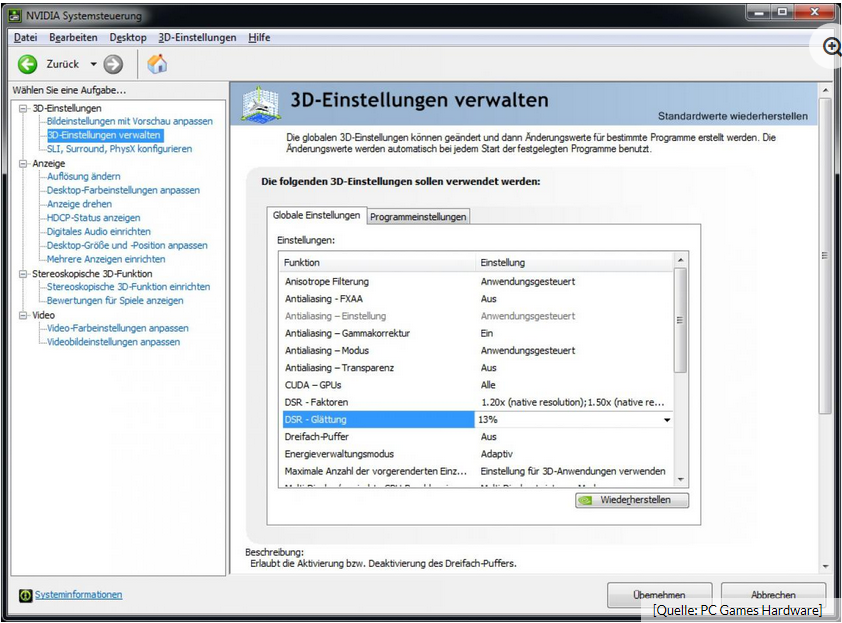
Task: Click the magnifier zoom icon at the top right
Action: click(832, 47)
